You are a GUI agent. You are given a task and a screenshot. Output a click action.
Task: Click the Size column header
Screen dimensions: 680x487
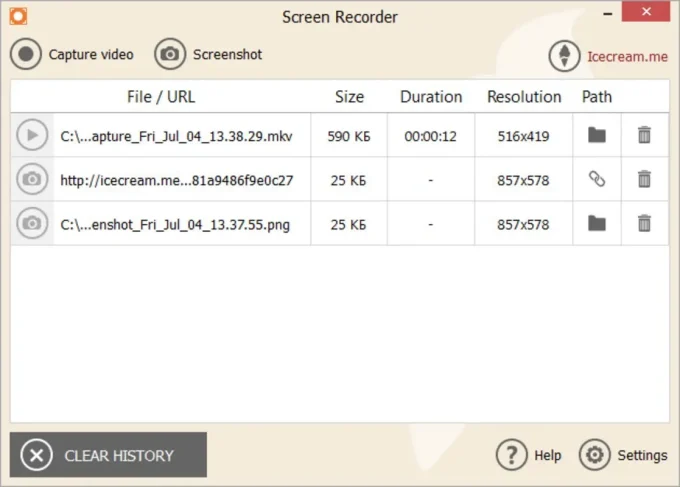[x=349, y=97]
